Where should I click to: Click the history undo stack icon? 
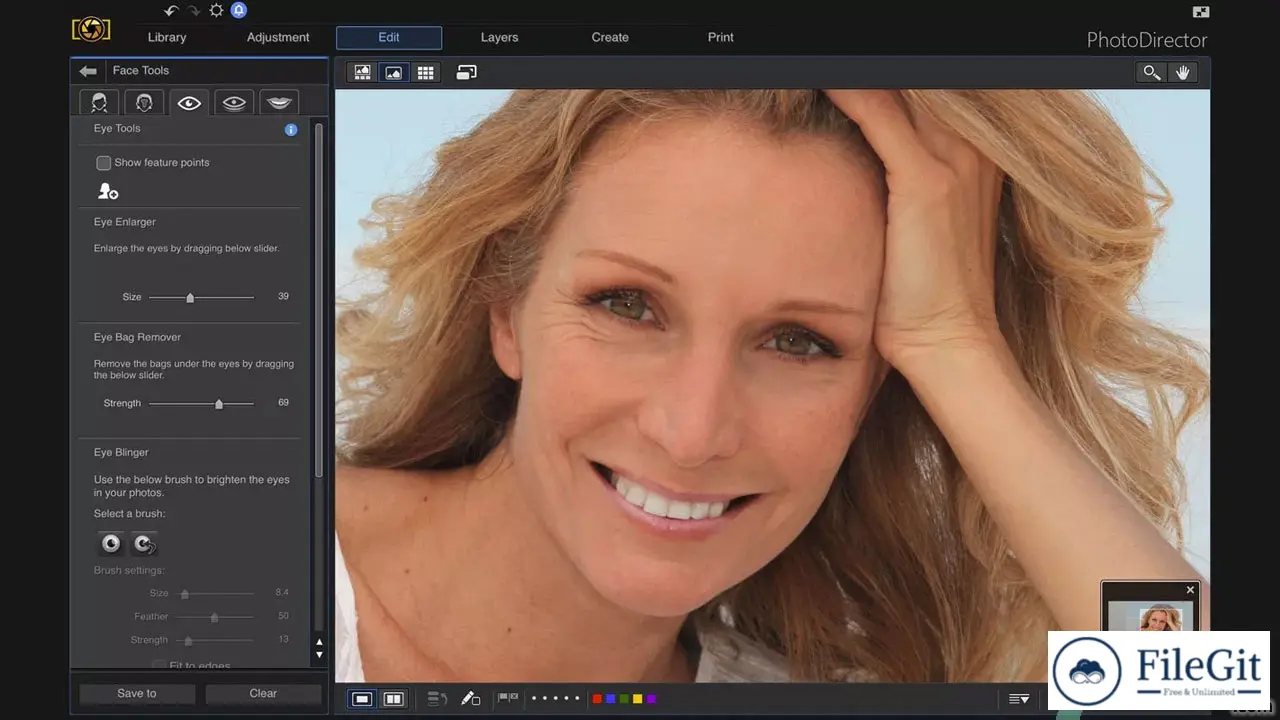point(437,699)
